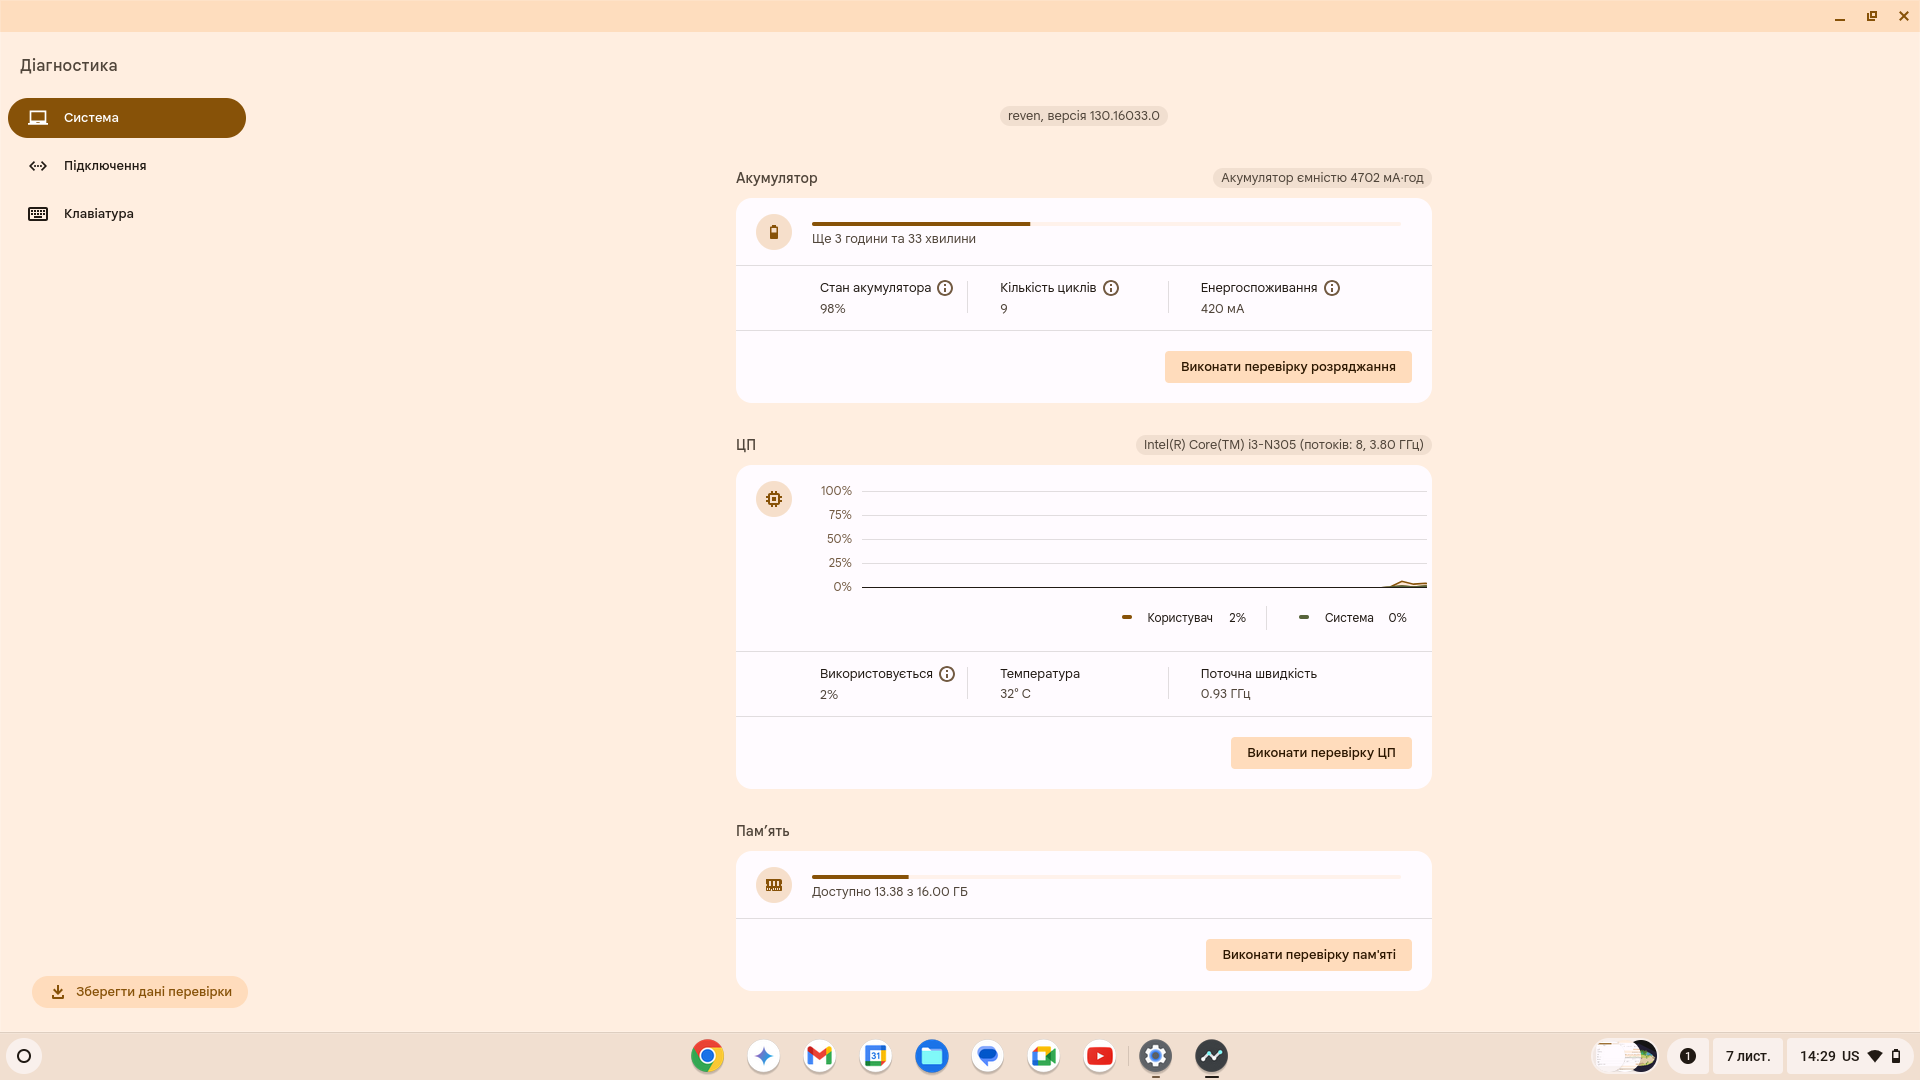Click Зберегти дані перевірки button
The image size is (1920, 1080).
point(140,992)
